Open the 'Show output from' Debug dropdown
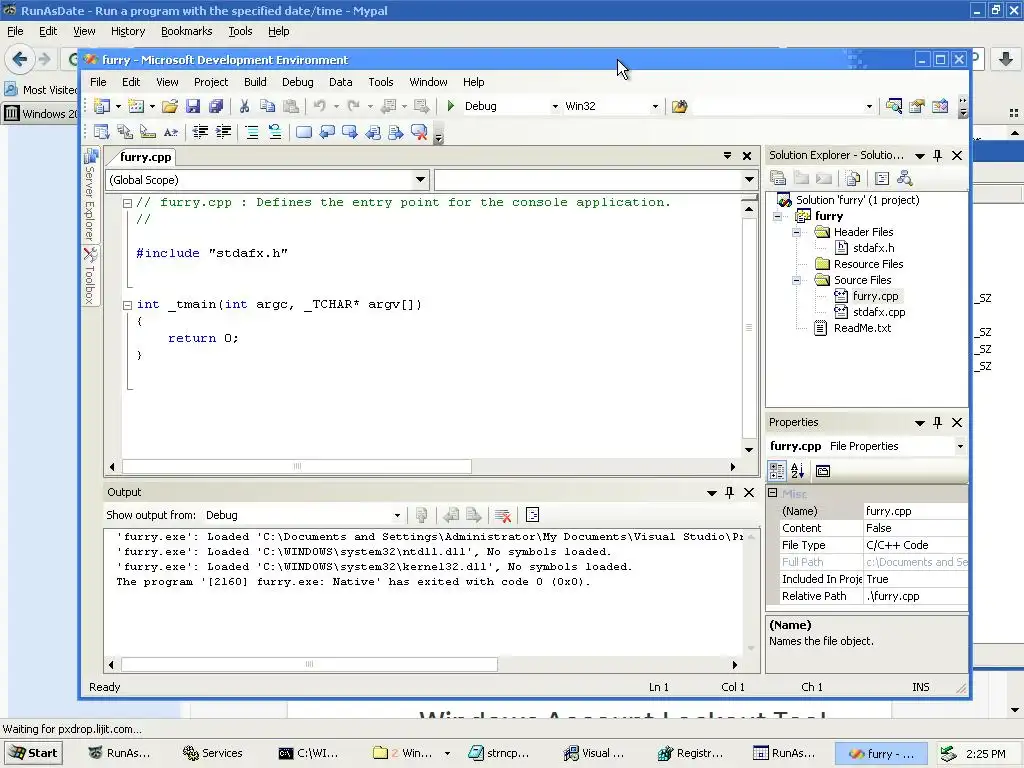Screen dimensions: 1024x768 (397, 515)
